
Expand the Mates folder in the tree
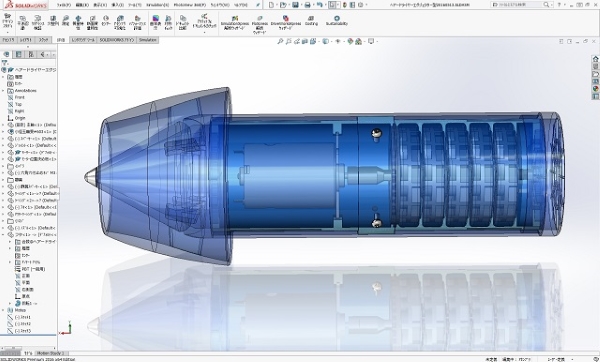pos(3,310)
